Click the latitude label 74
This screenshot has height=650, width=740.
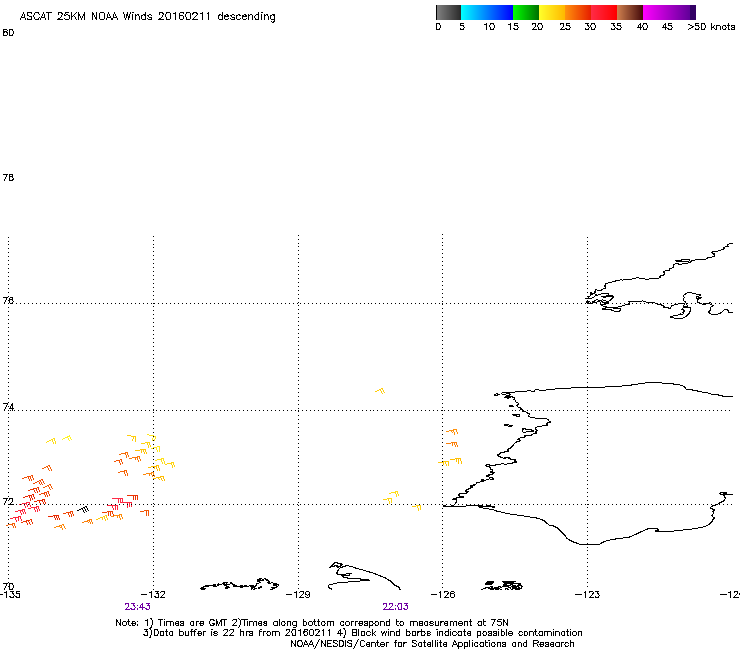tap(8, 407)
